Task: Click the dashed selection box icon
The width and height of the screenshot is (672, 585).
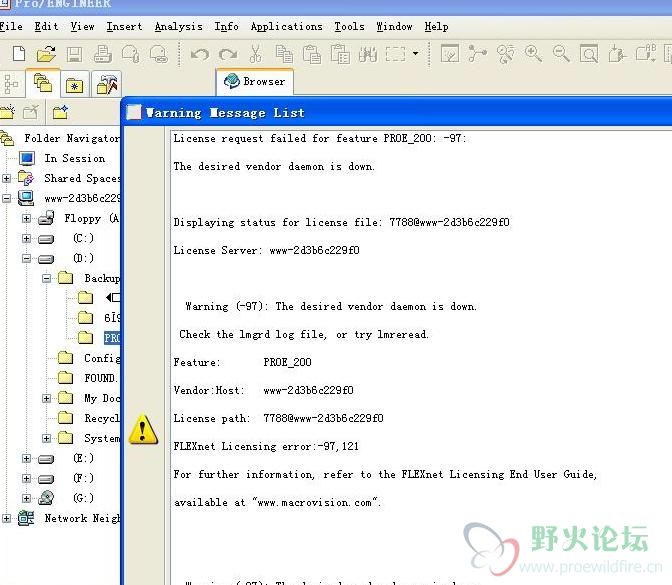Action: (395, 54)
